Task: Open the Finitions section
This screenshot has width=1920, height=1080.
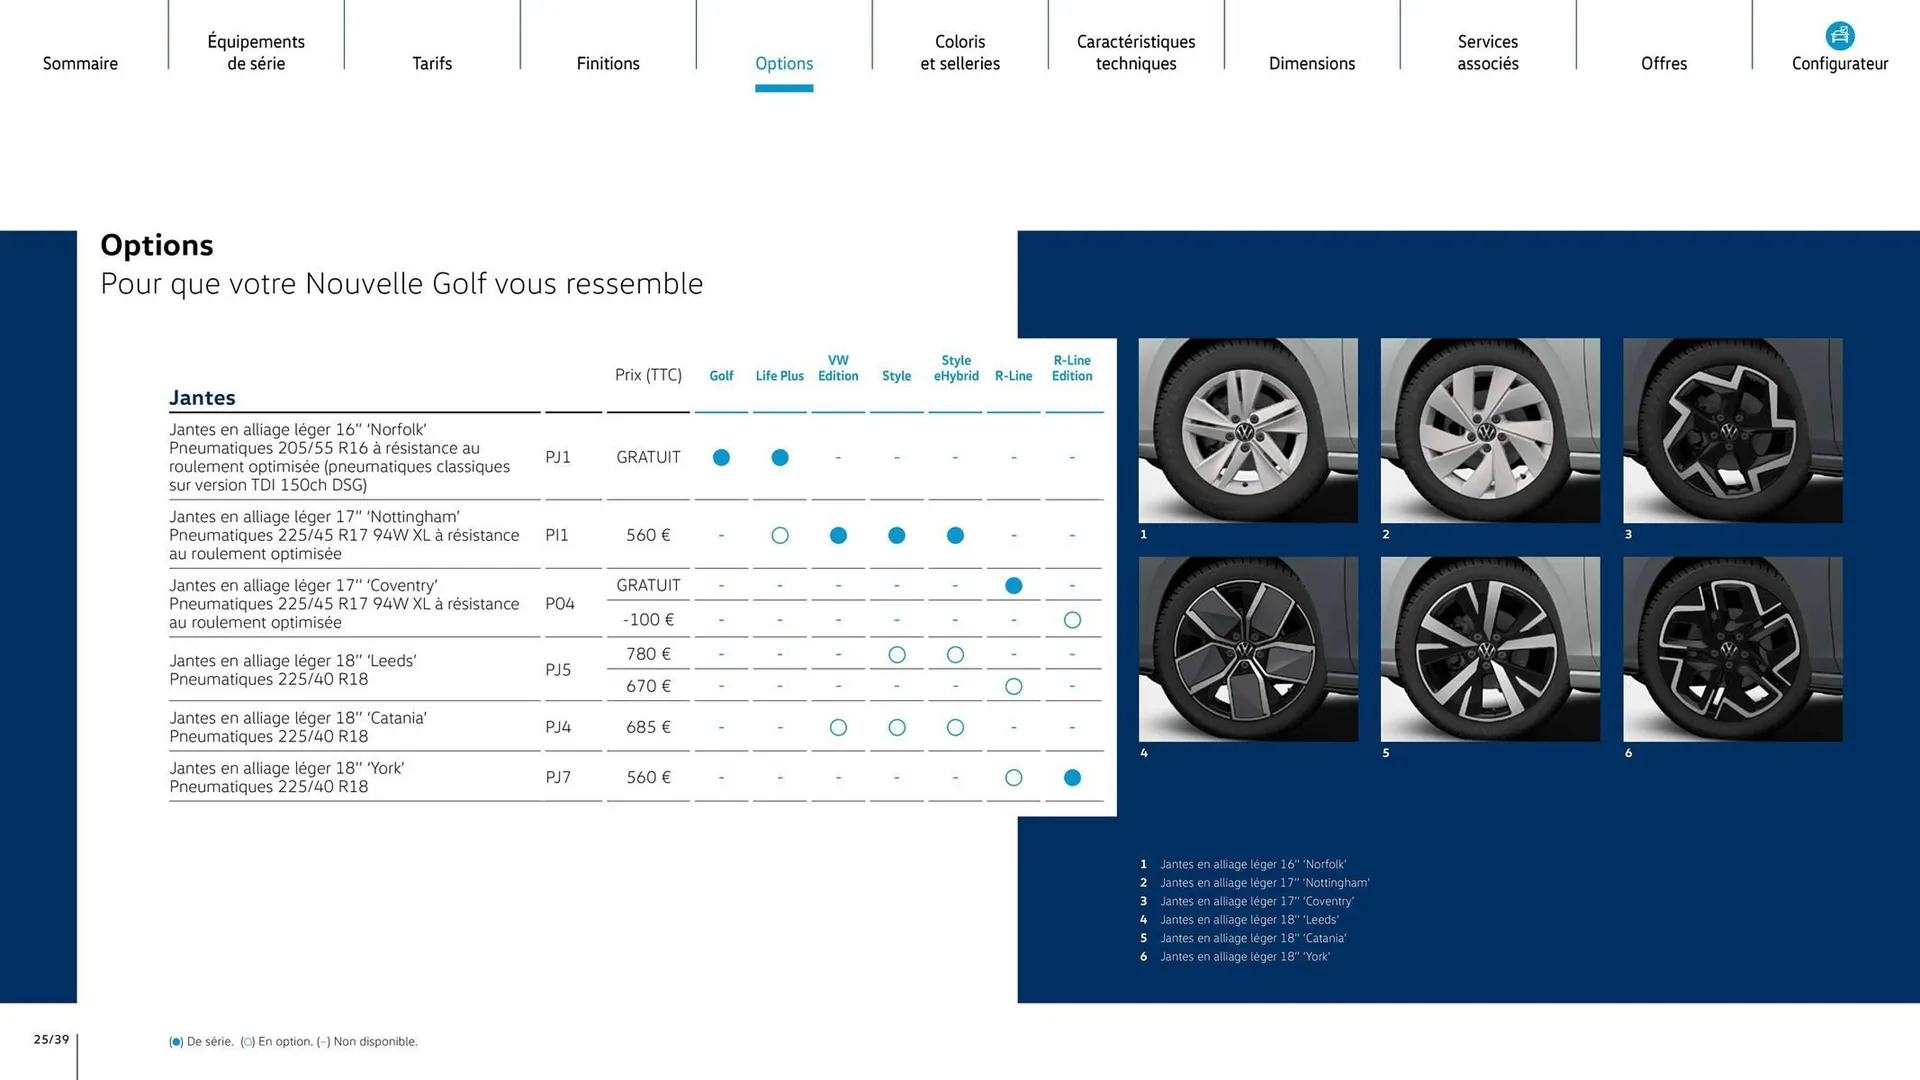Action: (x=608, y=63)
